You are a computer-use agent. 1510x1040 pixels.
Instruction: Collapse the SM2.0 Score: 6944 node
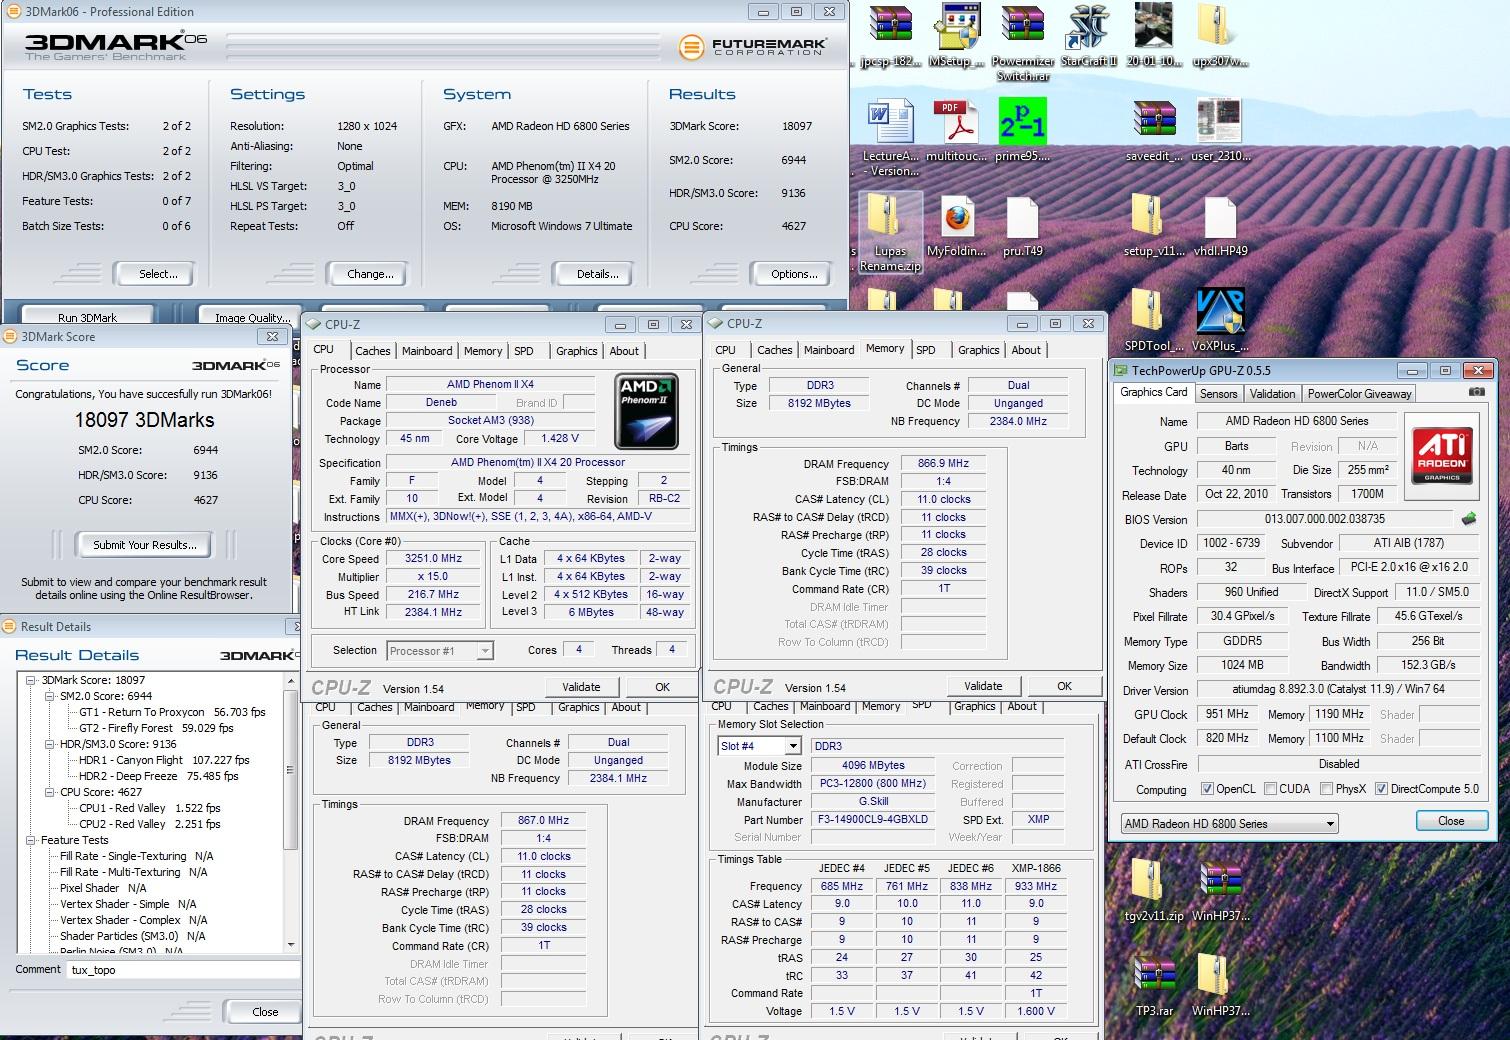[51, 696]
